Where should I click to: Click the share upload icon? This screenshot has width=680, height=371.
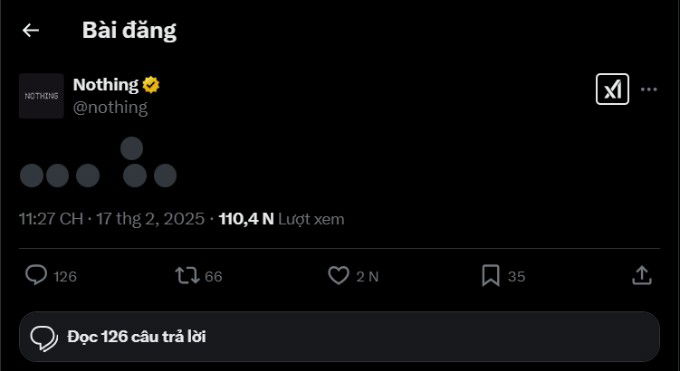point(642,276)
